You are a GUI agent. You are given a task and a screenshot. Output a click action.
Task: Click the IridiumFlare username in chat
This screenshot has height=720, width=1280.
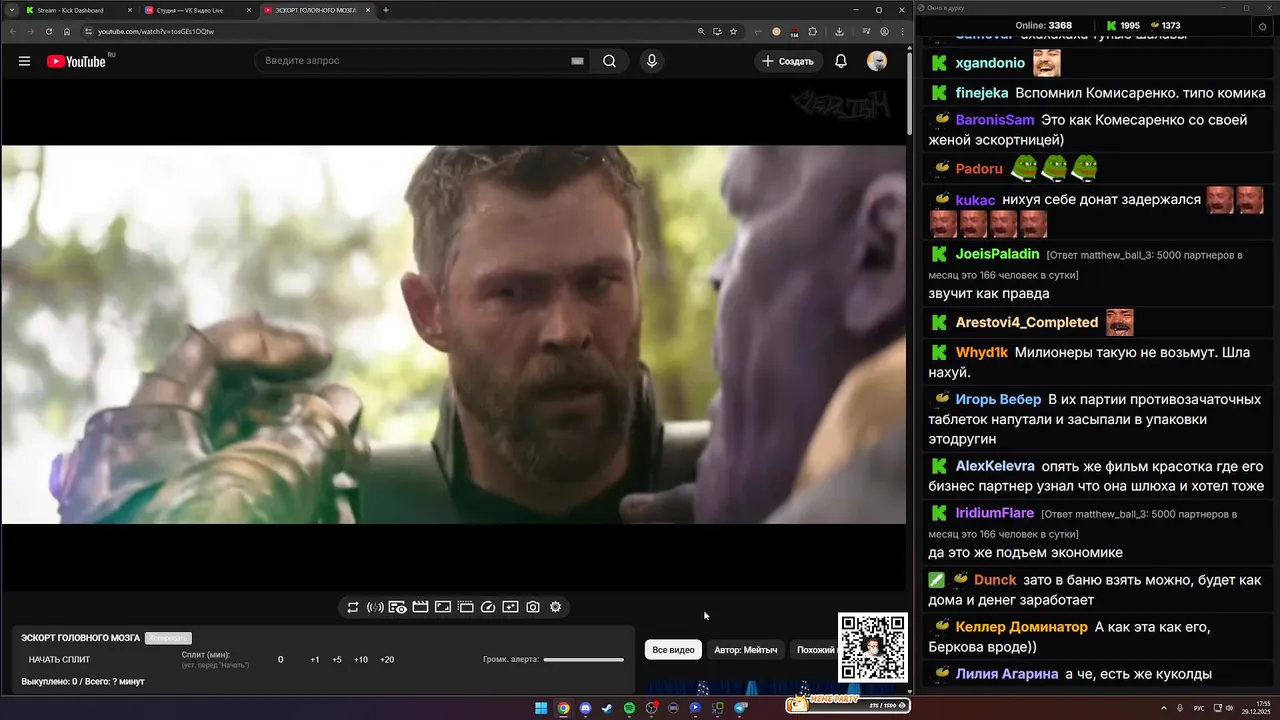(995, 513)
